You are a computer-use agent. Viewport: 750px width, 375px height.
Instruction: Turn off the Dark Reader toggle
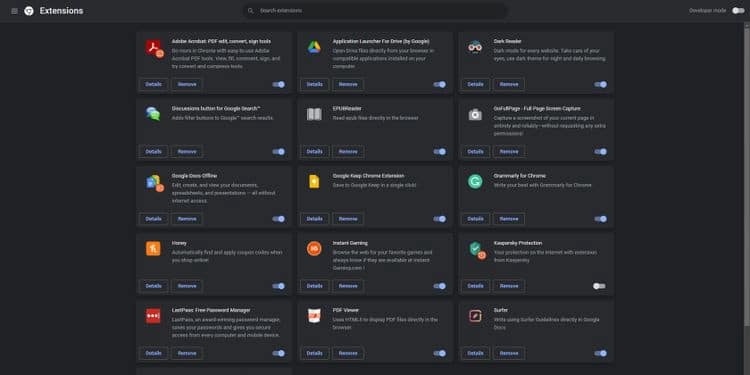pos(600,84)
